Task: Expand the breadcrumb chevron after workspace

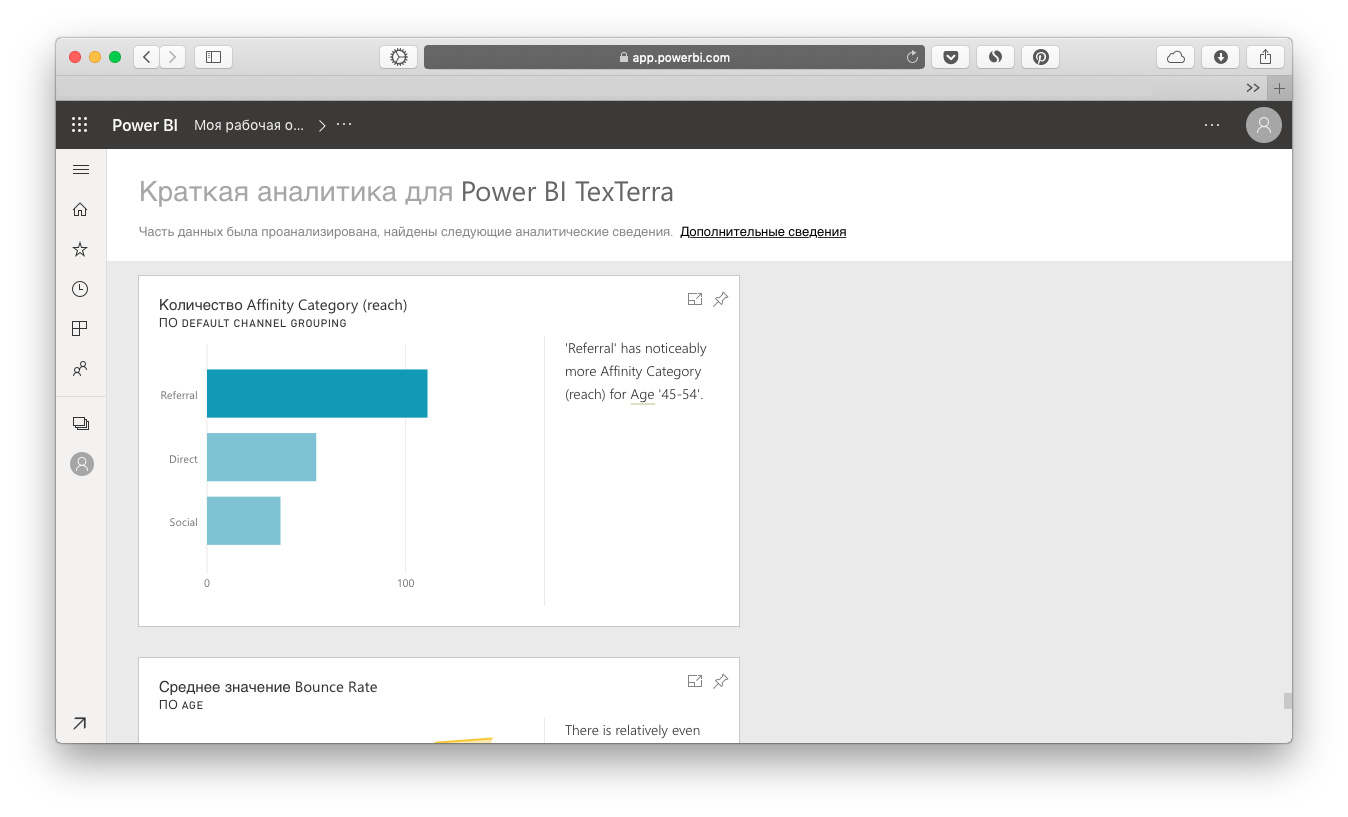Action: tap(322, 125)
